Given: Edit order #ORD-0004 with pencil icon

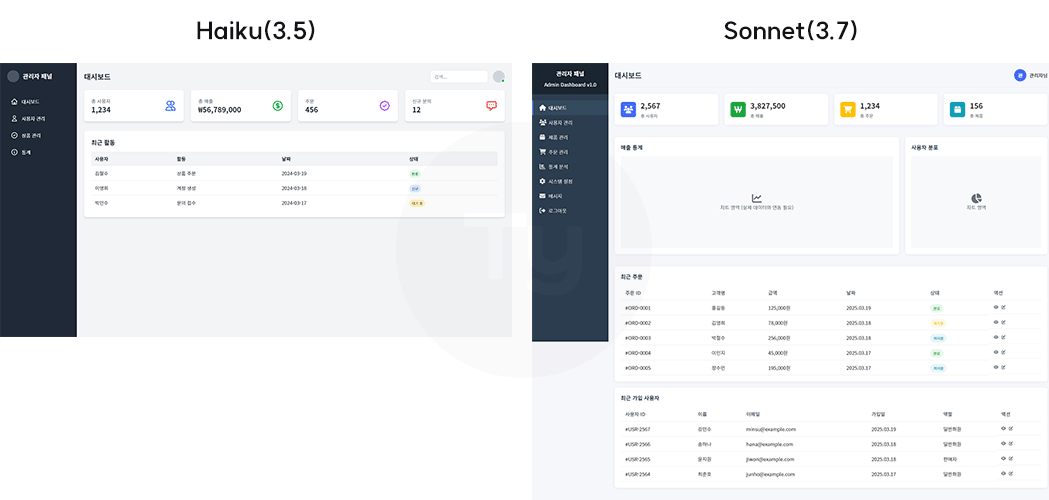Looking at the screenshot, I should pos(1004,352).
